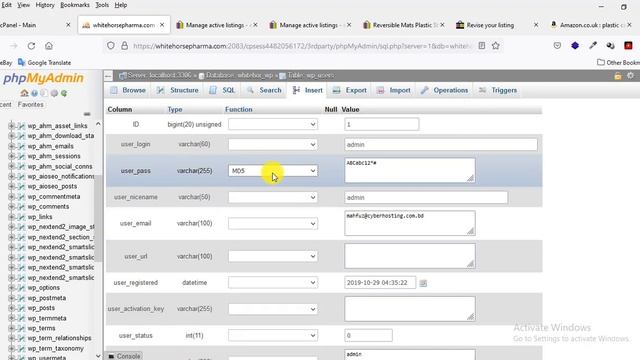
Task: Open page settings gear in phpMyAdmin header
Action: click(x=631, y=76)
